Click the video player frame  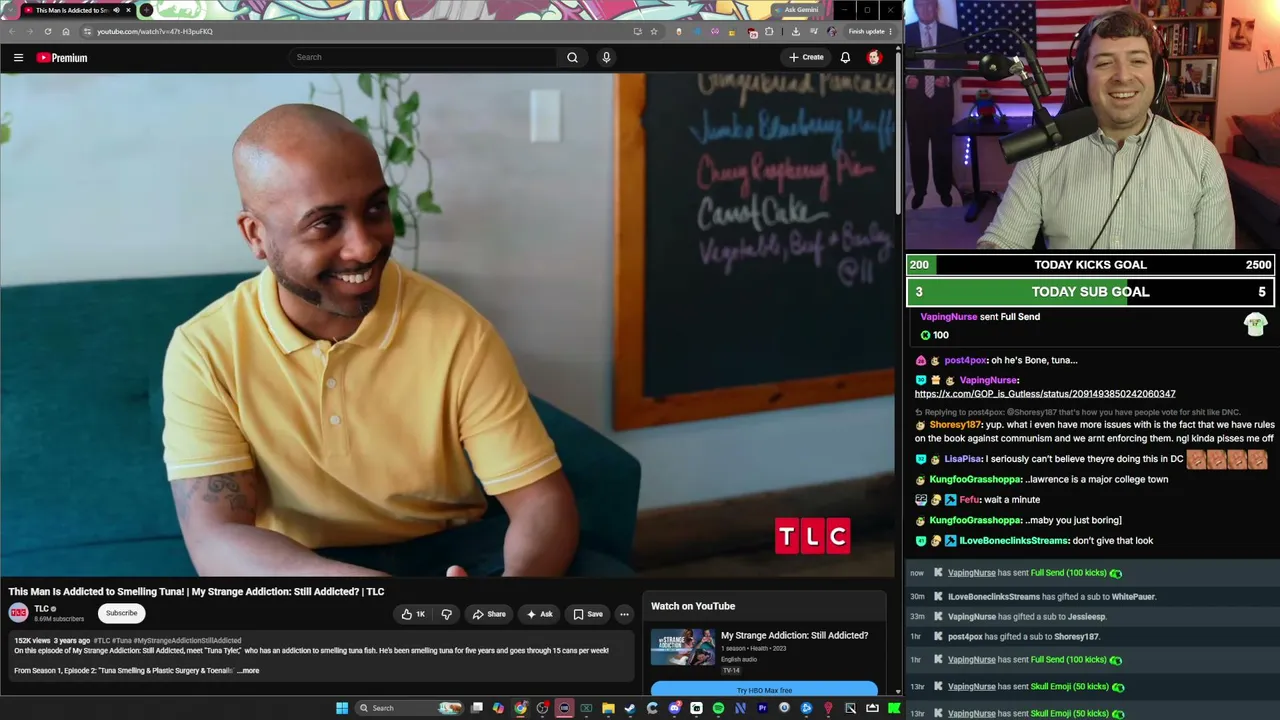click(448, 325)
